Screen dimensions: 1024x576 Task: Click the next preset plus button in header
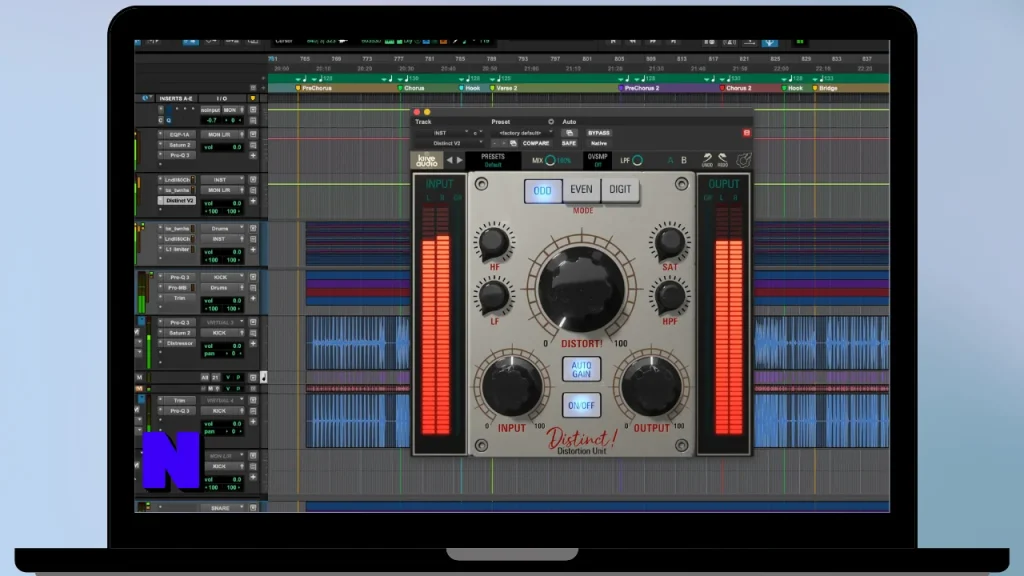pos(504,143)
